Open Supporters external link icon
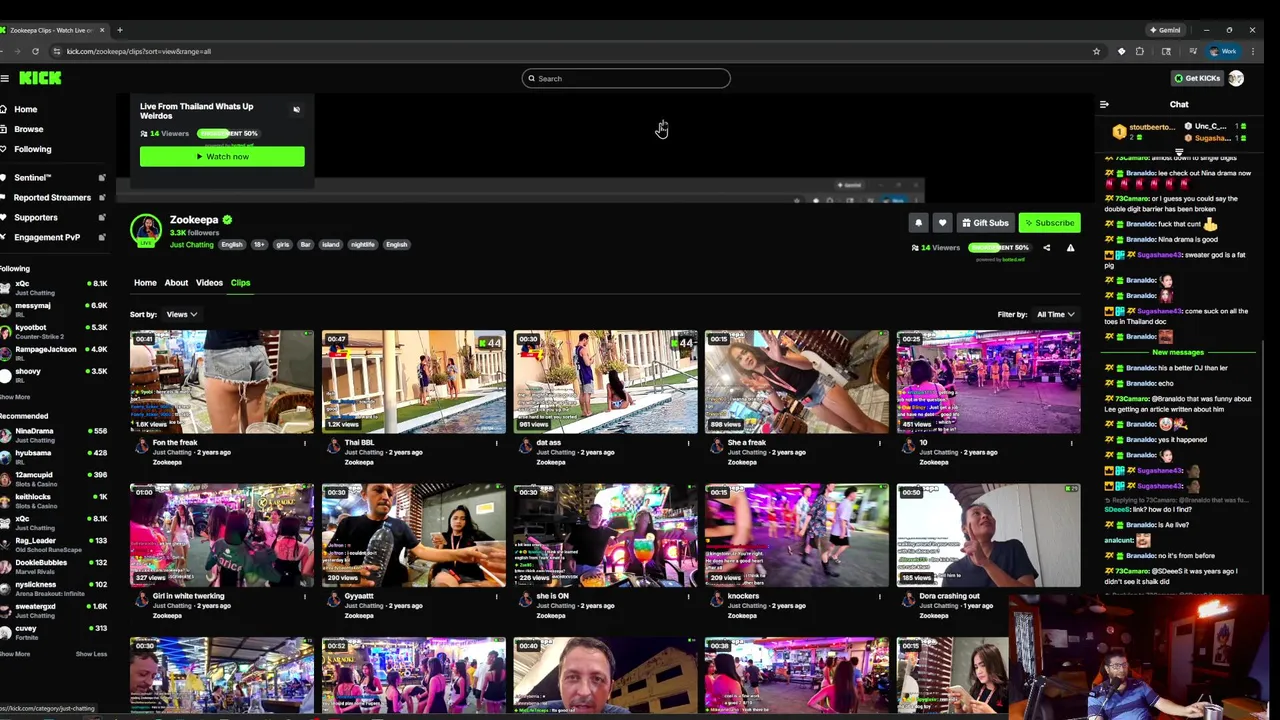The height and width of the screenshot is (720, 1280). pyautogui.click(x=102, y=217)
